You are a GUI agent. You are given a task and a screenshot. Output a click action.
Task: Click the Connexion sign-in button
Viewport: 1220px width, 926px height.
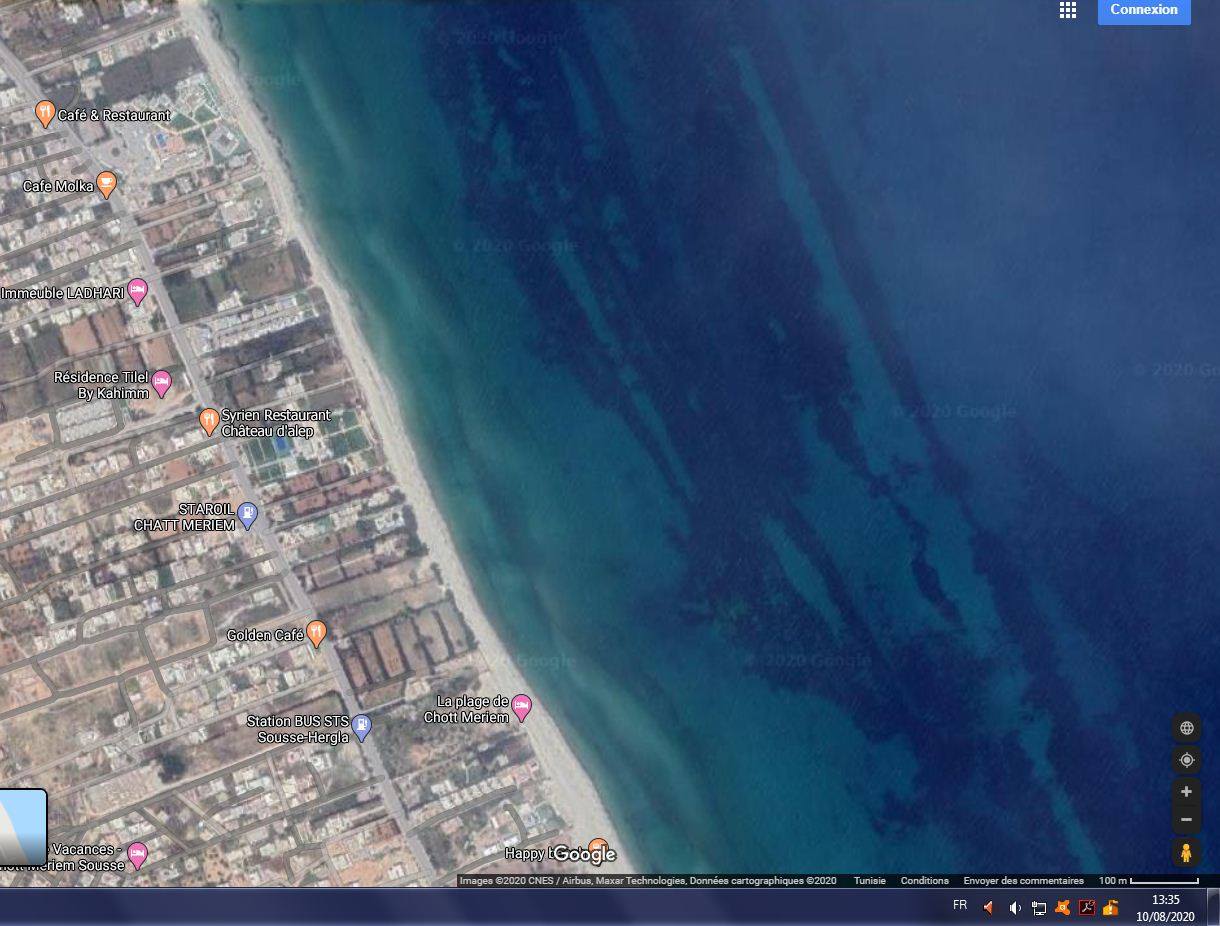[1143, 10]
